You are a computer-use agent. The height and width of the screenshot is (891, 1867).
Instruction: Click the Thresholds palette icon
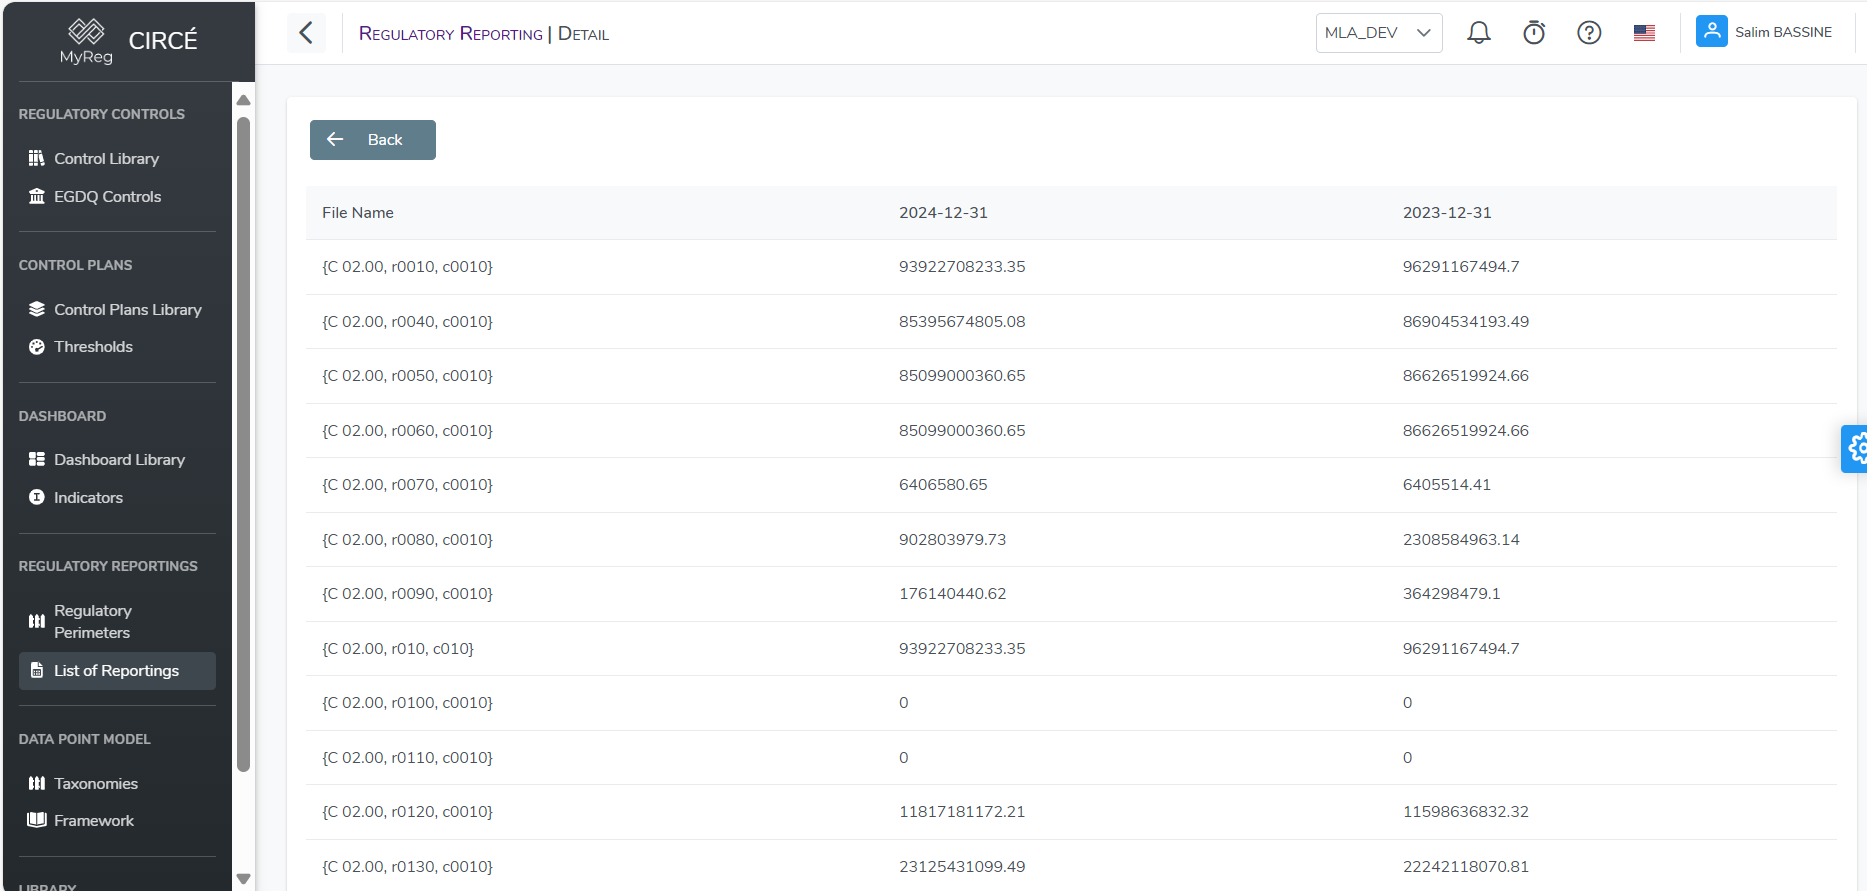[37, 347]
